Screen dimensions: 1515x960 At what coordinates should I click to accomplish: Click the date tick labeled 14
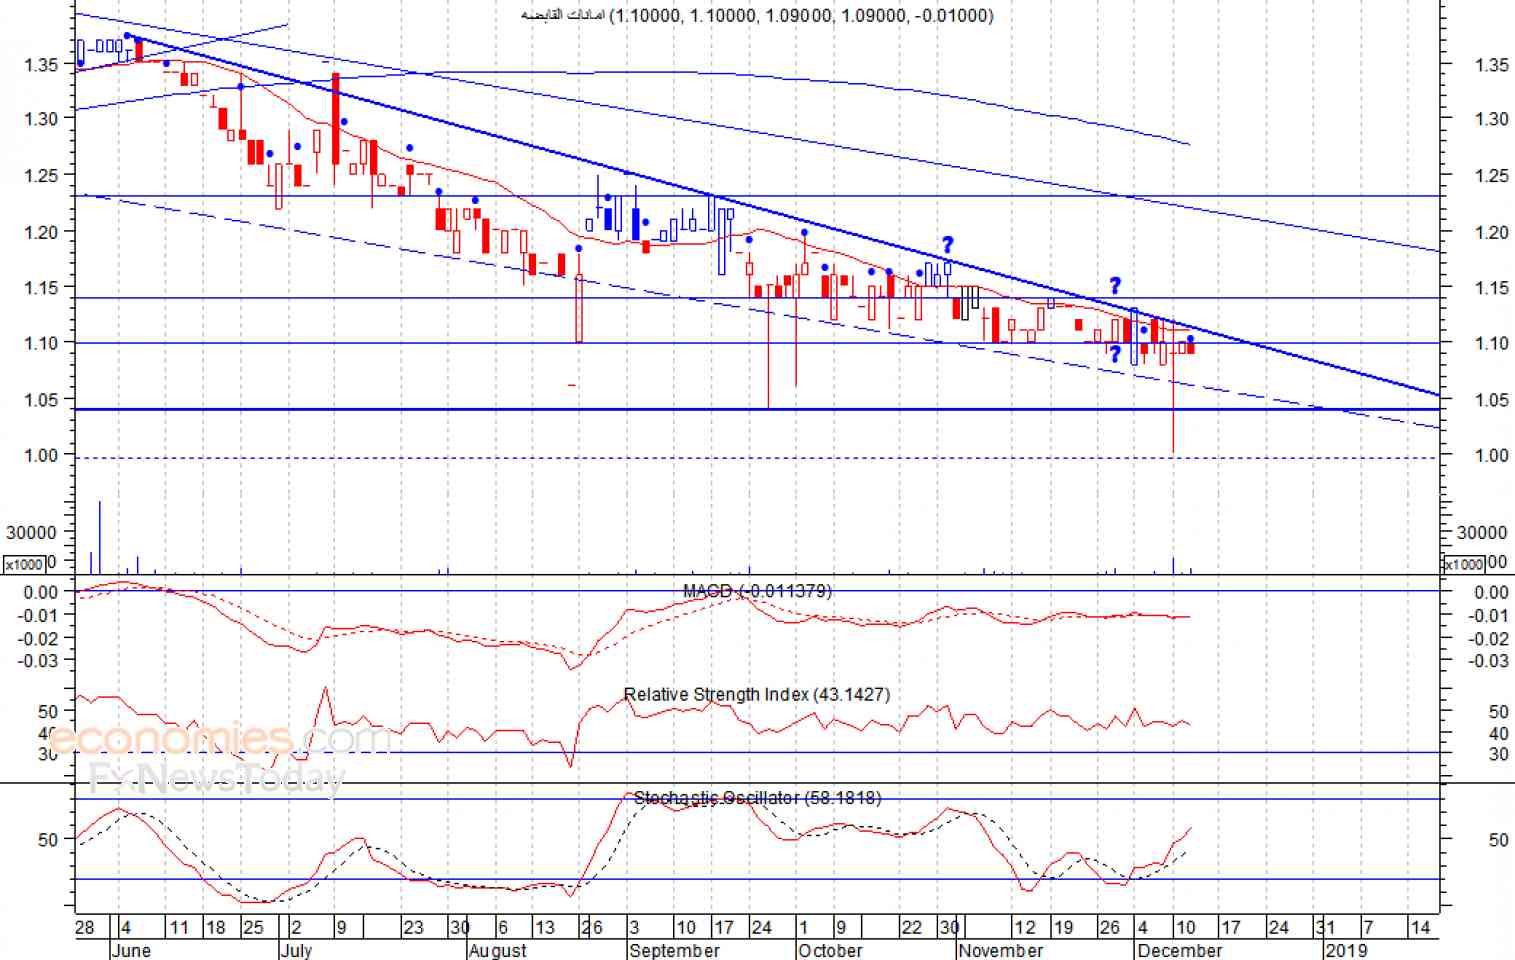(1420, 927)
